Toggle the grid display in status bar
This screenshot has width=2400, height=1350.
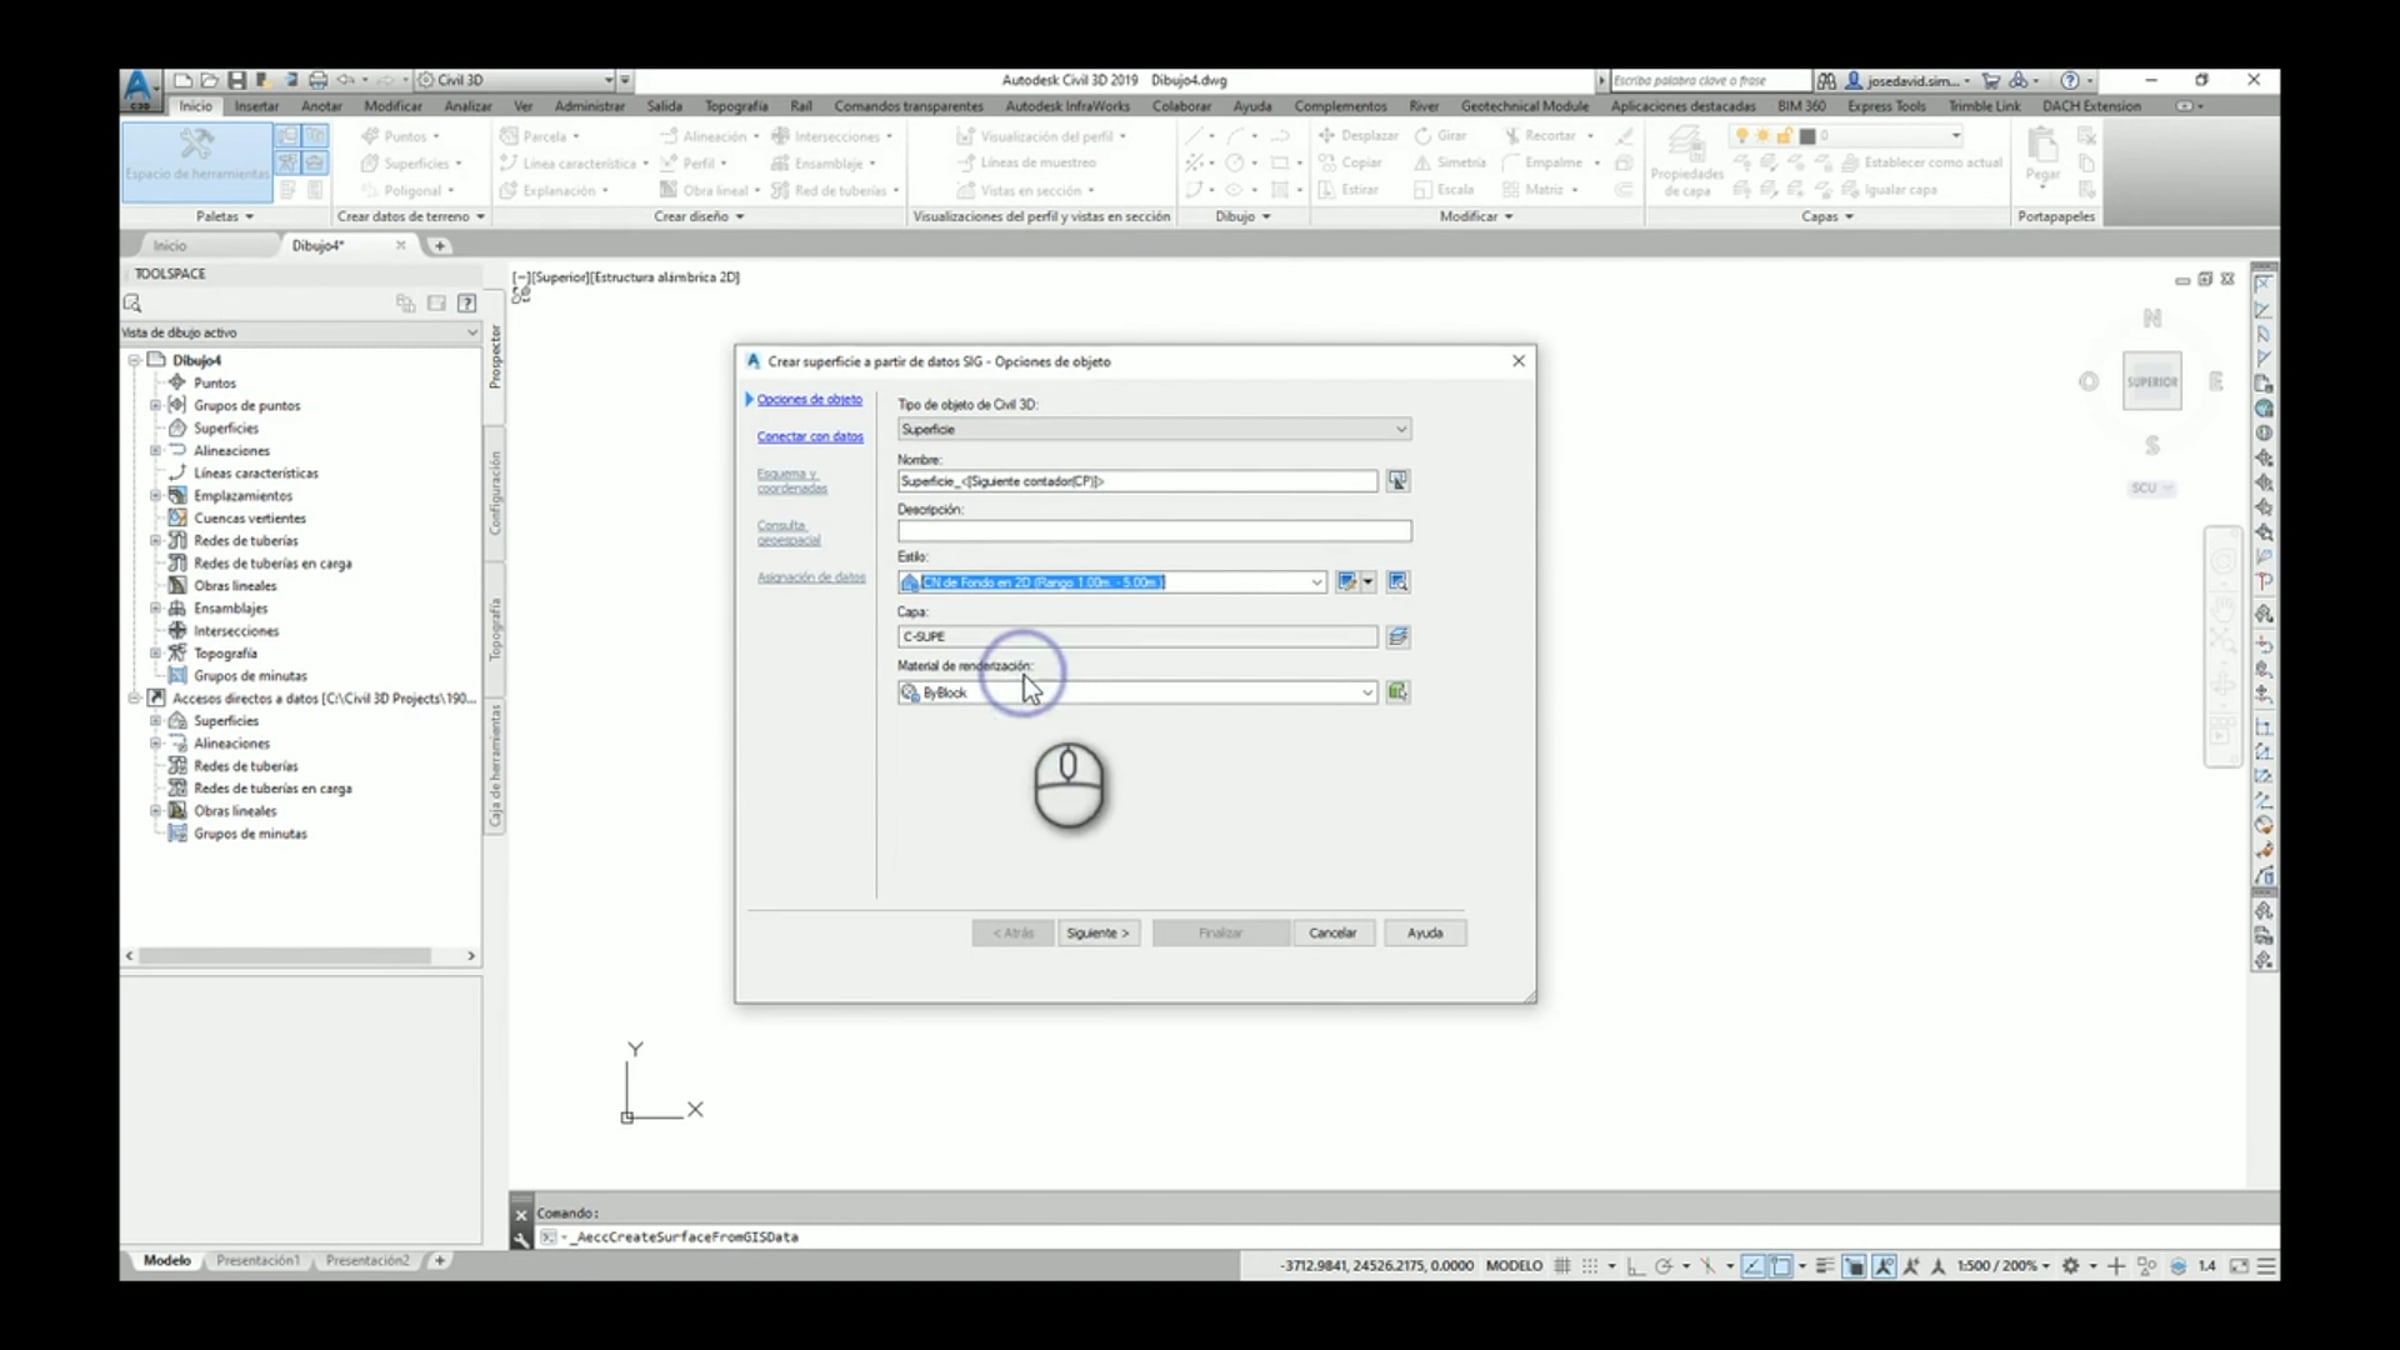tap(1562, 1266)
